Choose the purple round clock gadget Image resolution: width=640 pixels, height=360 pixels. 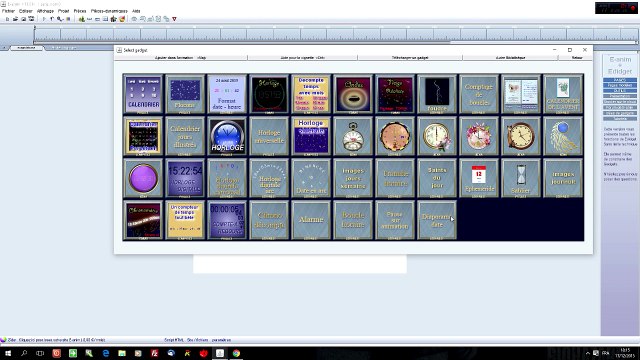click(x=143, y=178)
